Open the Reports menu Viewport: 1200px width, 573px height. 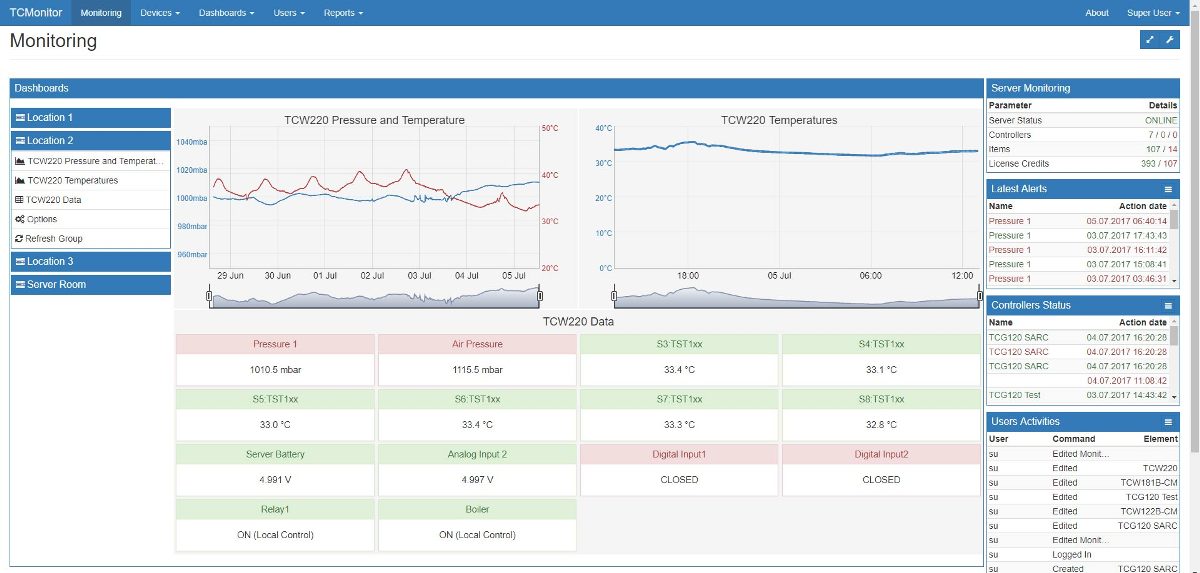tap(343, 13)
